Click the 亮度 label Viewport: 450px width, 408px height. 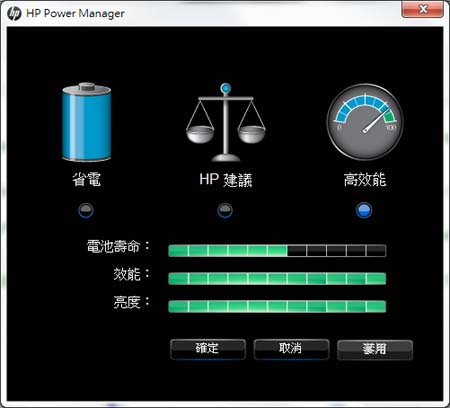pyautogui.click(x=132, y=302)
